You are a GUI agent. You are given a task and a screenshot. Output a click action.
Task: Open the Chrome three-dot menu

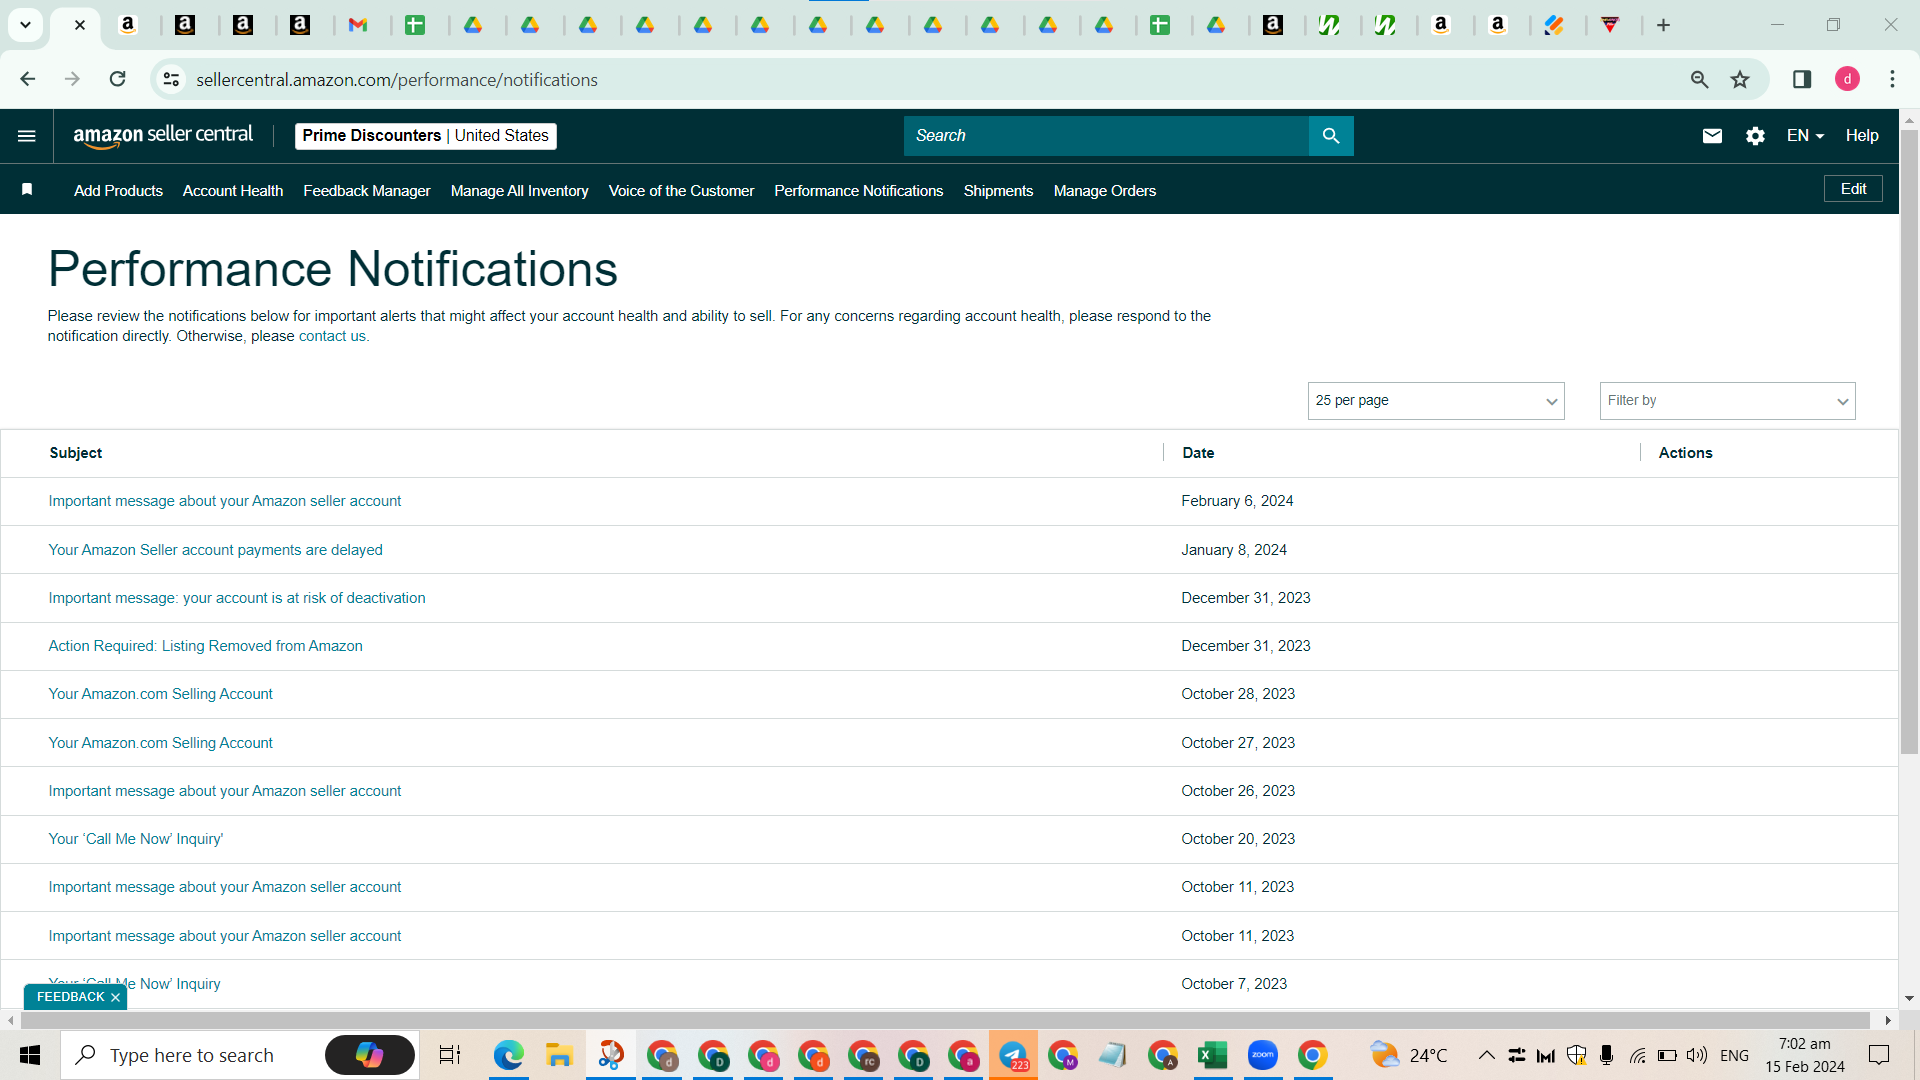1892,79
